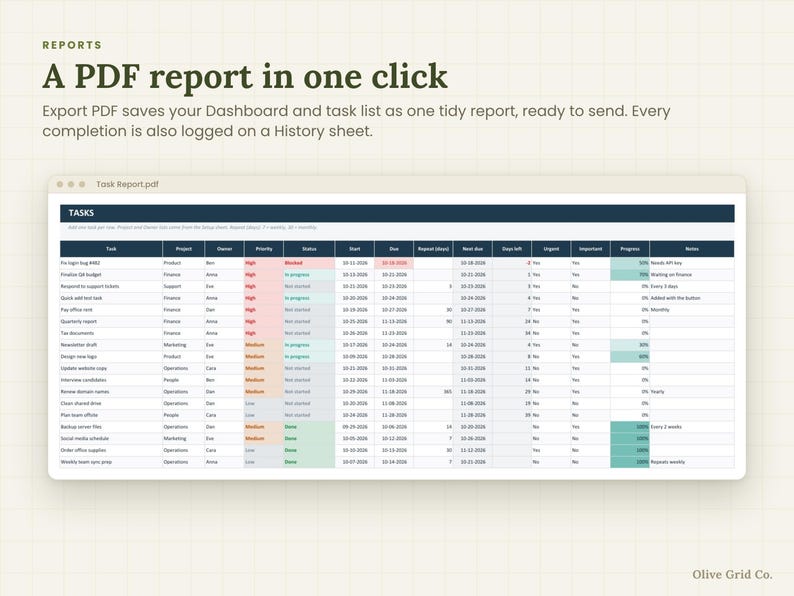Click the 'Support' project cell
794x596 pixels.
tap(184, 287)
